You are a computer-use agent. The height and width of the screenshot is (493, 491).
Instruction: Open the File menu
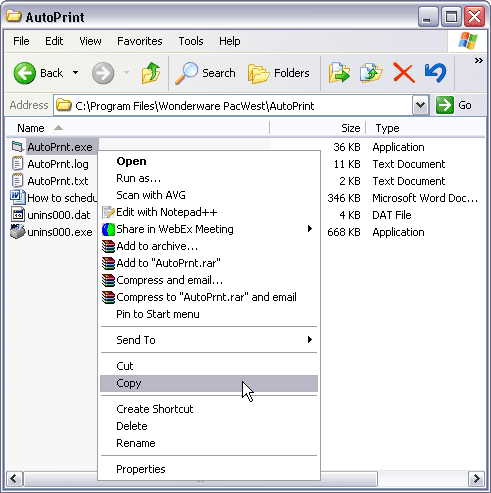click(x=21, y=41)
